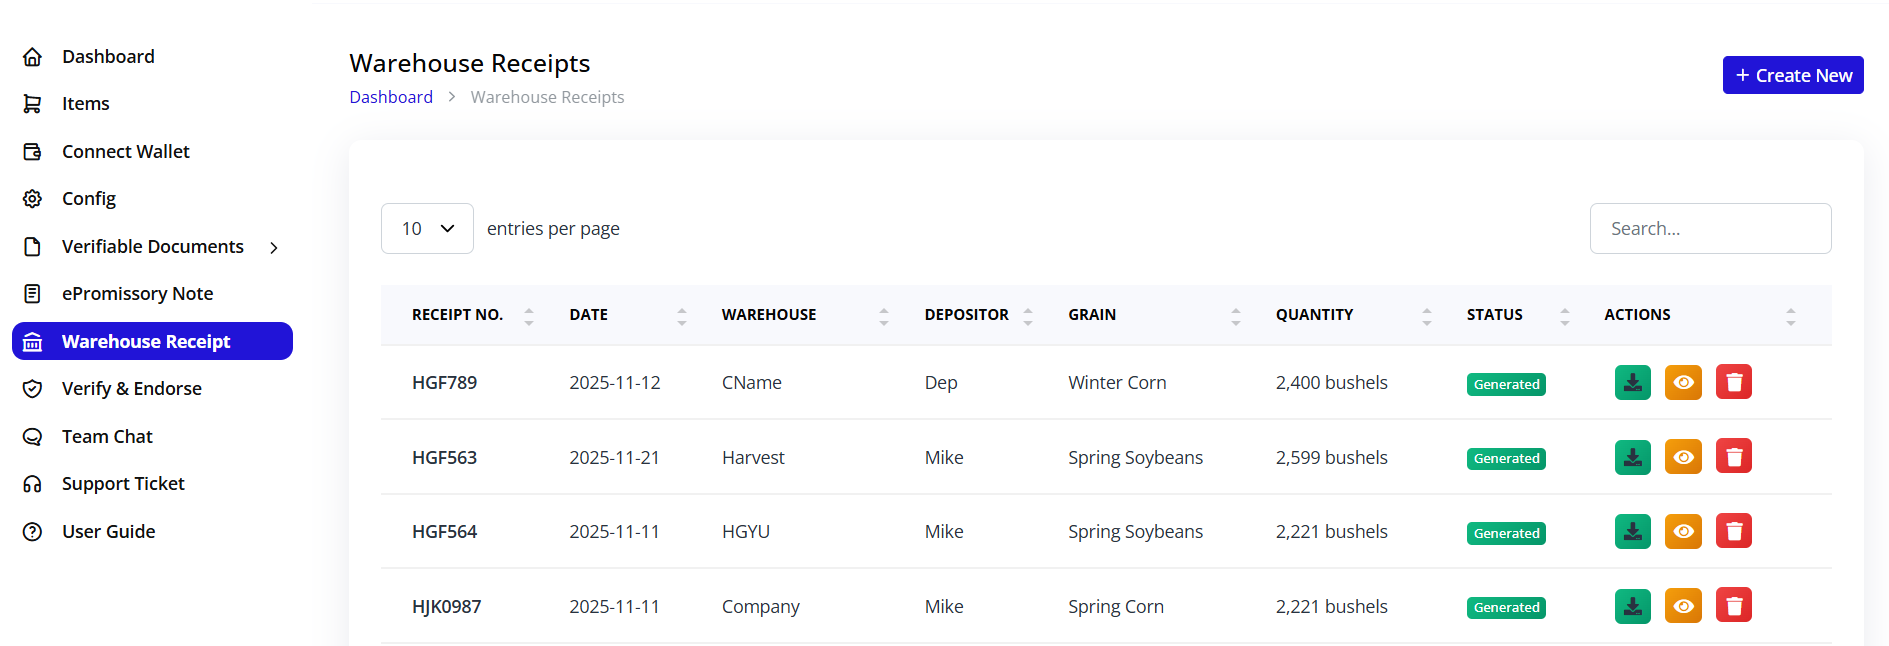View receipt HJK0987 with eye icon
Image resolution: width=1889 pixels, height=646 pixels.
pyautogui.click(x=1683, y=606)
